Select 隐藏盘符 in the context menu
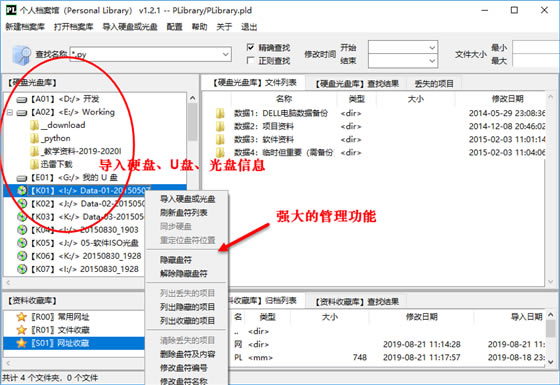The height and width of the screenshot is (385, 560). pos(176,260)
